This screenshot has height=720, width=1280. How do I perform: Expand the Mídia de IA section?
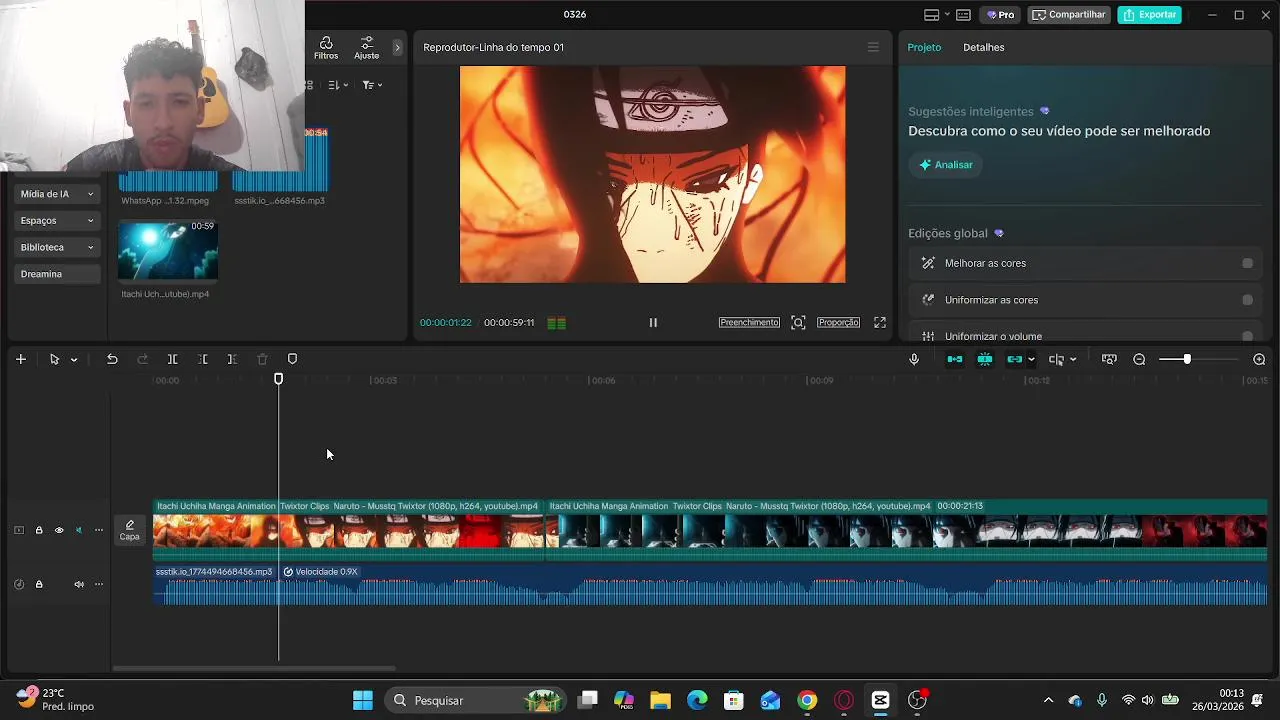click(x=57, y=194)
